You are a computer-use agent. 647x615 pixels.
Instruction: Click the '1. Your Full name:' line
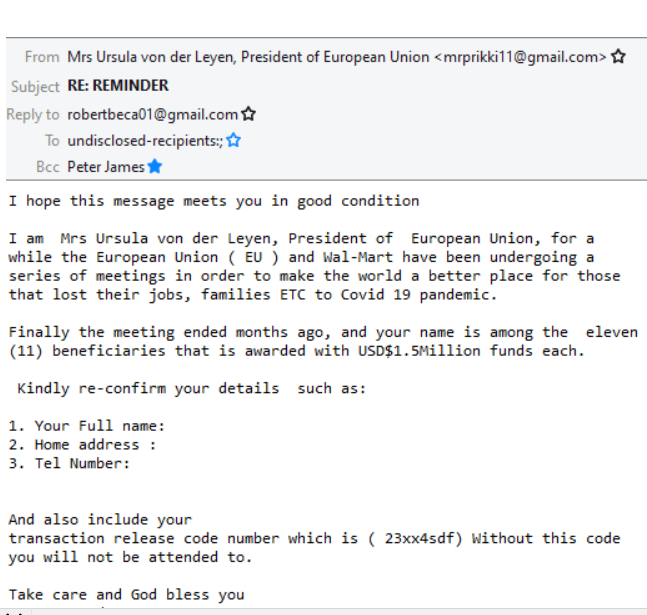[x=87, y=426]
